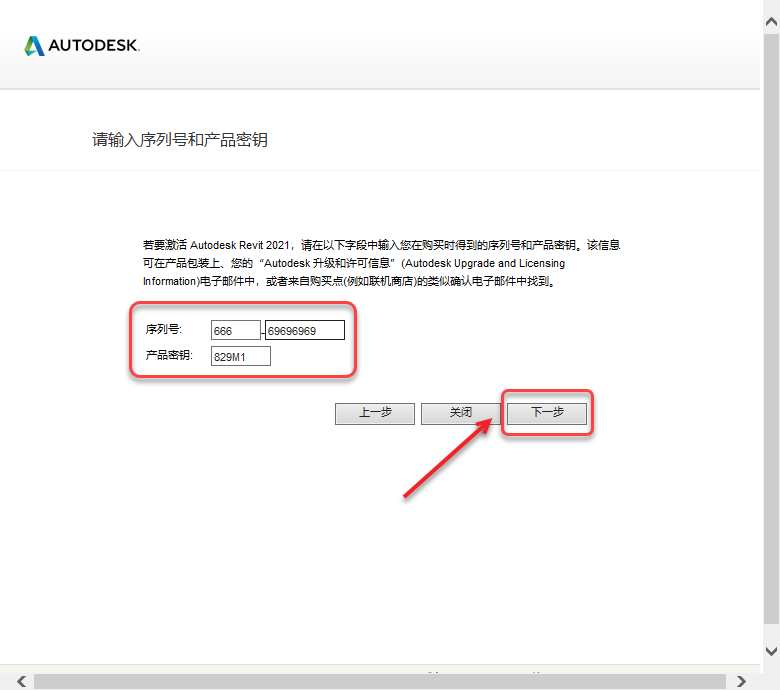Screen dimensions: 780x690
Task: Click the 下一步 (Next) button
Action: (x=547, y=413)
